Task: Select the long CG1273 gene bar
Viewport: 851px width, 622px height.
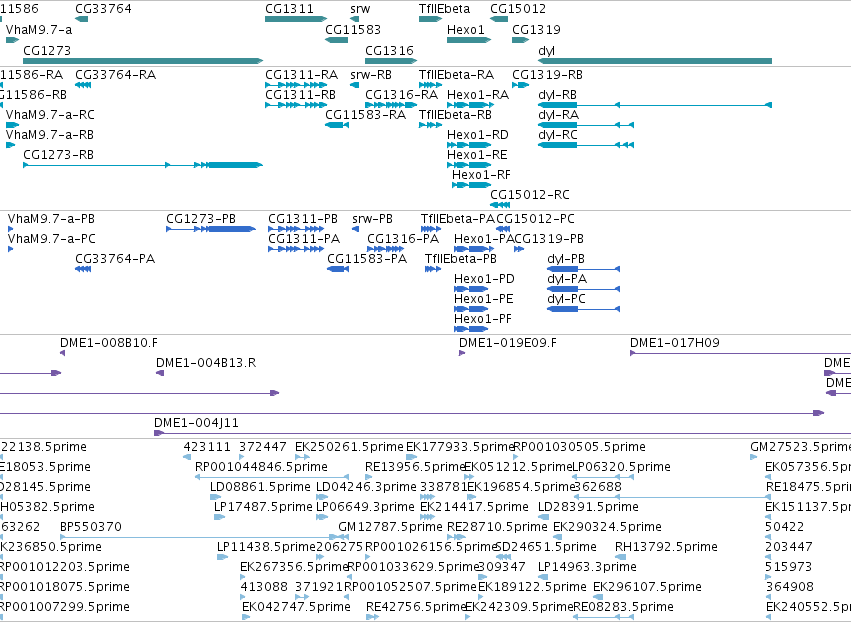Action: click(x=143, y=61)
